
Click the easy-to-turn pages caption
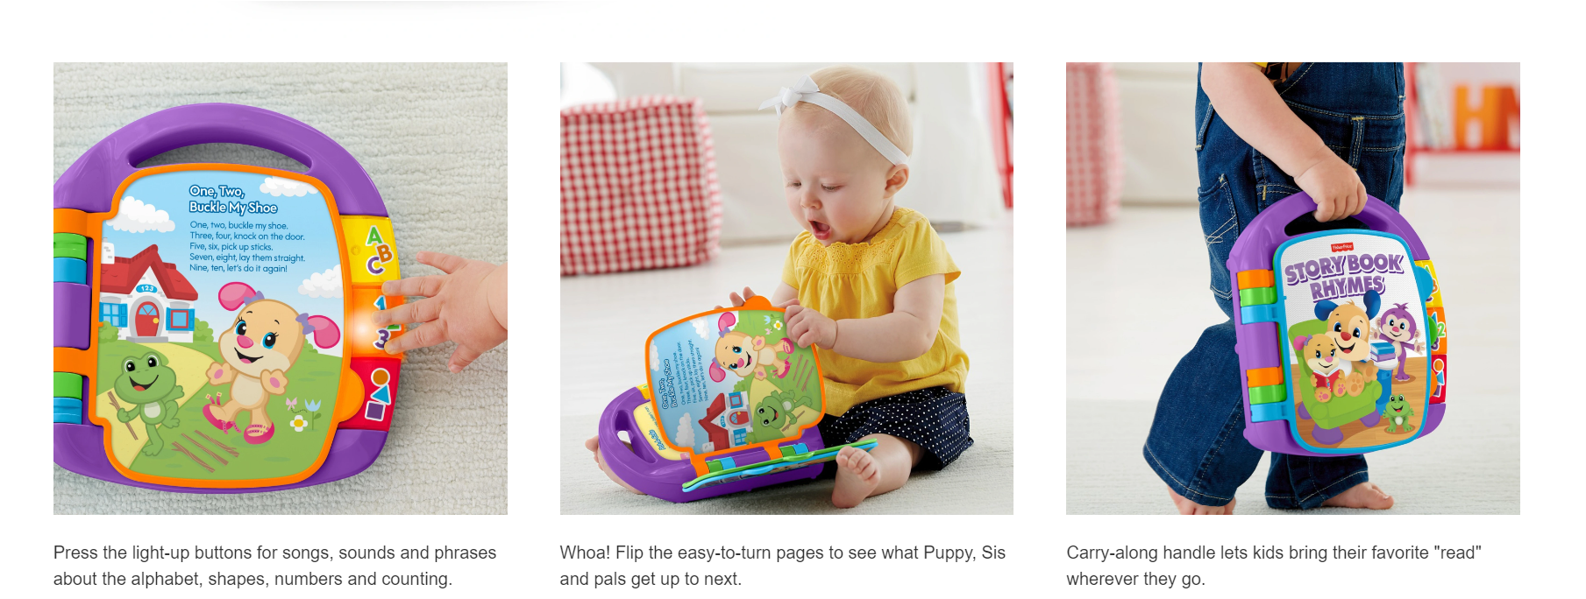783,565
